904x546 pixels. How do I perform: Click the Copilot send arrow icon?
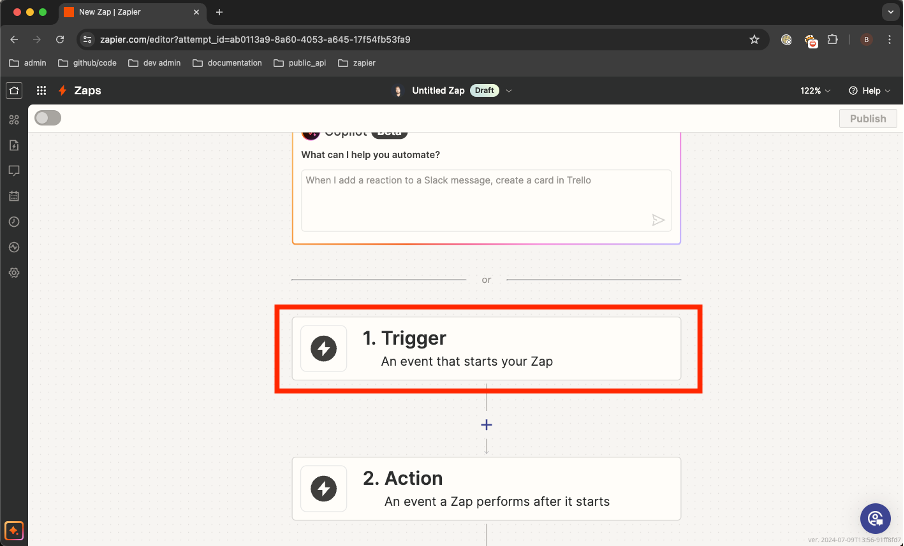[x=658, y=220]
